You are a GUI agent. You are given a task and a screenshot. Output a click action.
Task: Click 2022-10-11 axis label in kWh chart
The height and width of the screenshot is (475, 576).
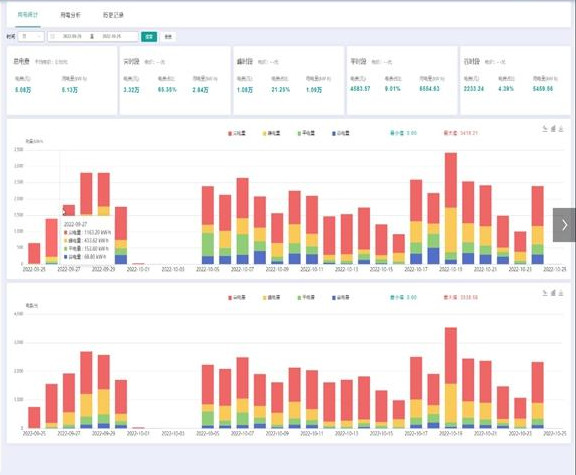(x=312, y=269)
